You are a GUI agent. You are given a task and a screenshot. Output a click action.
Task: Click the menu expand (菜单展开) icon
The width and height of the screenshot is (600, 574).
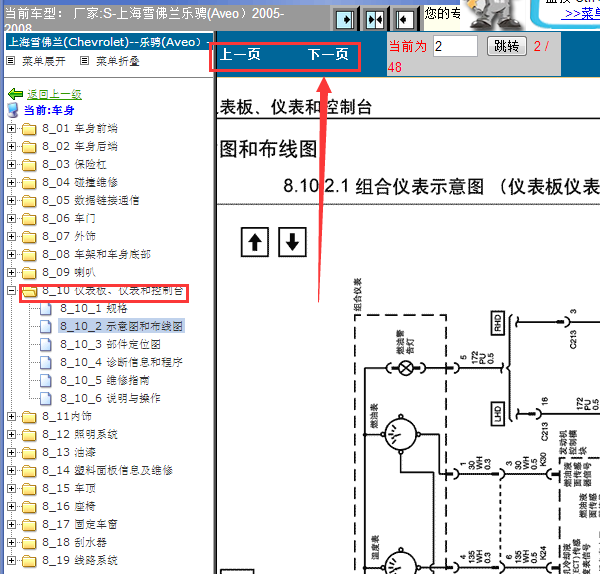pos(11,61)
